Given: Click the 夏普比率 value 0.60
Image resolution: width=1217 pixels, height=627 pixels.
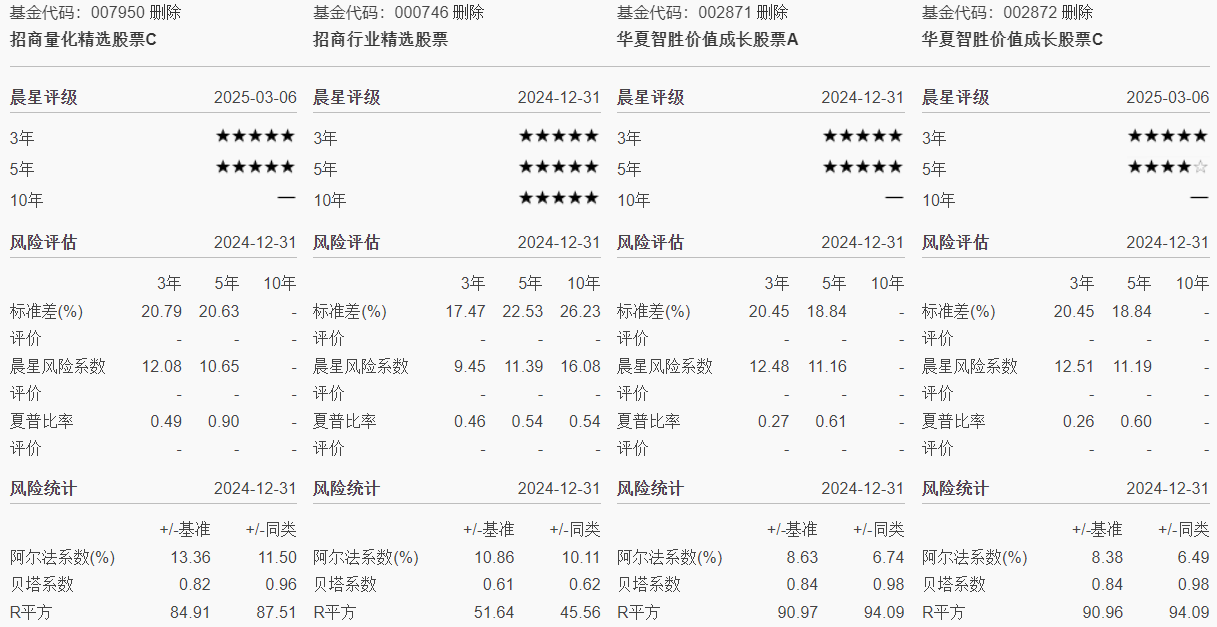Looking at the screenshot, I should click(x=1136, y=422).
